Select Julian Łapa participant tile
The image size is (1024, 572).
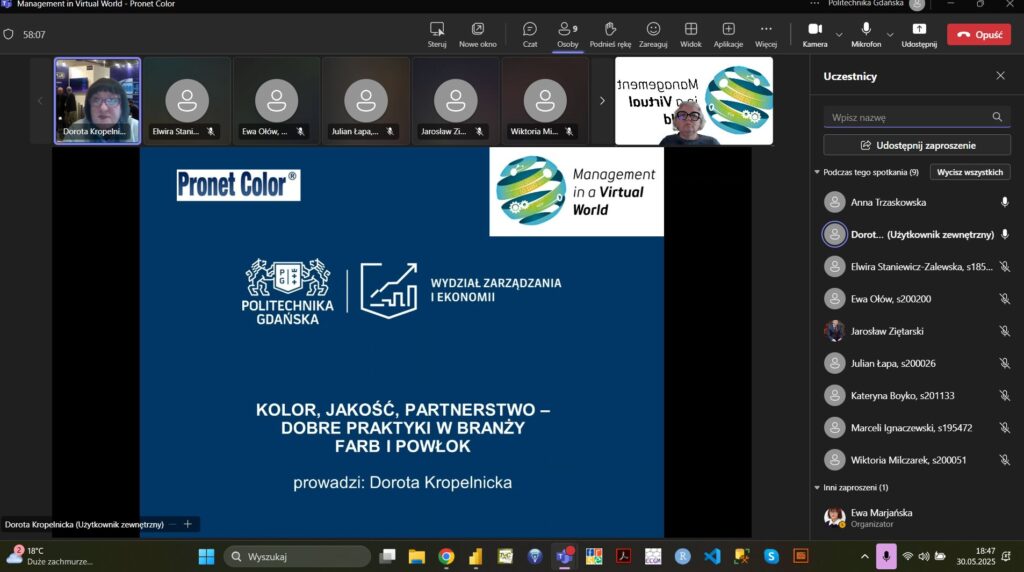pyautogui.click(x=366, y=101)
